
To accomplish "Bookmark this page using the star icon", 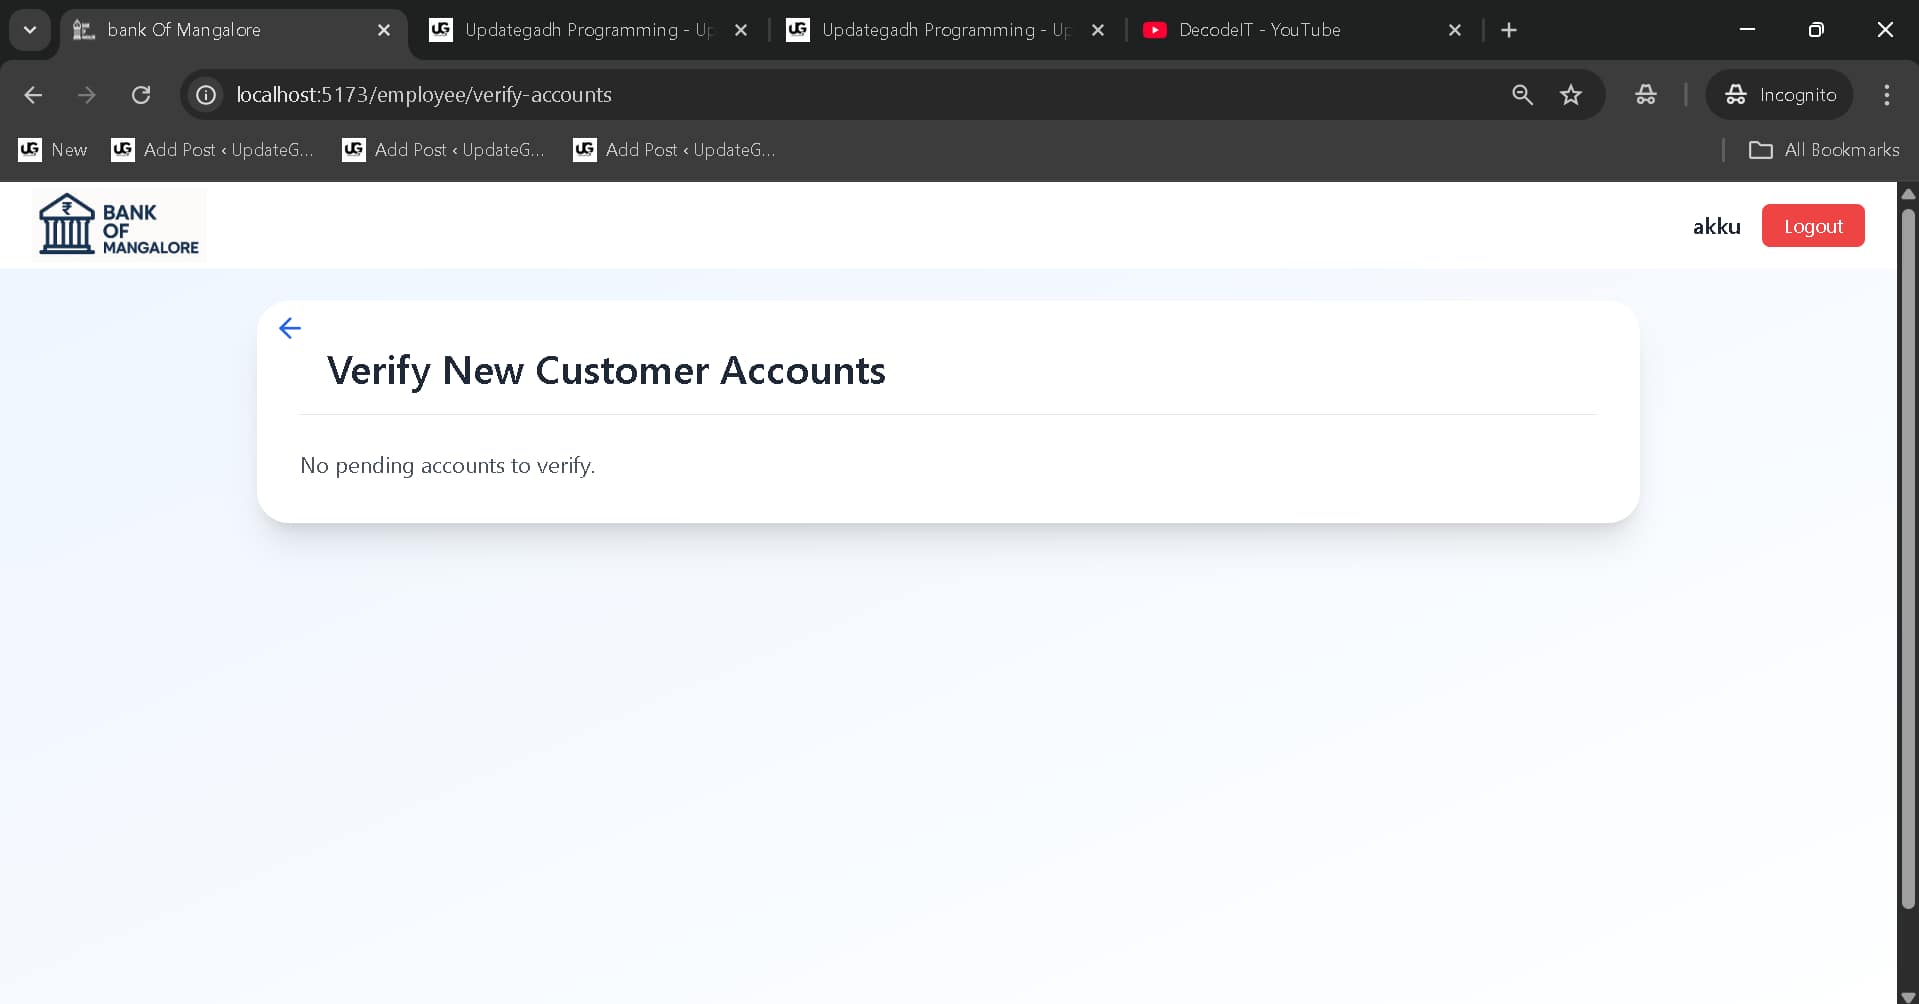I will 1571,95.
